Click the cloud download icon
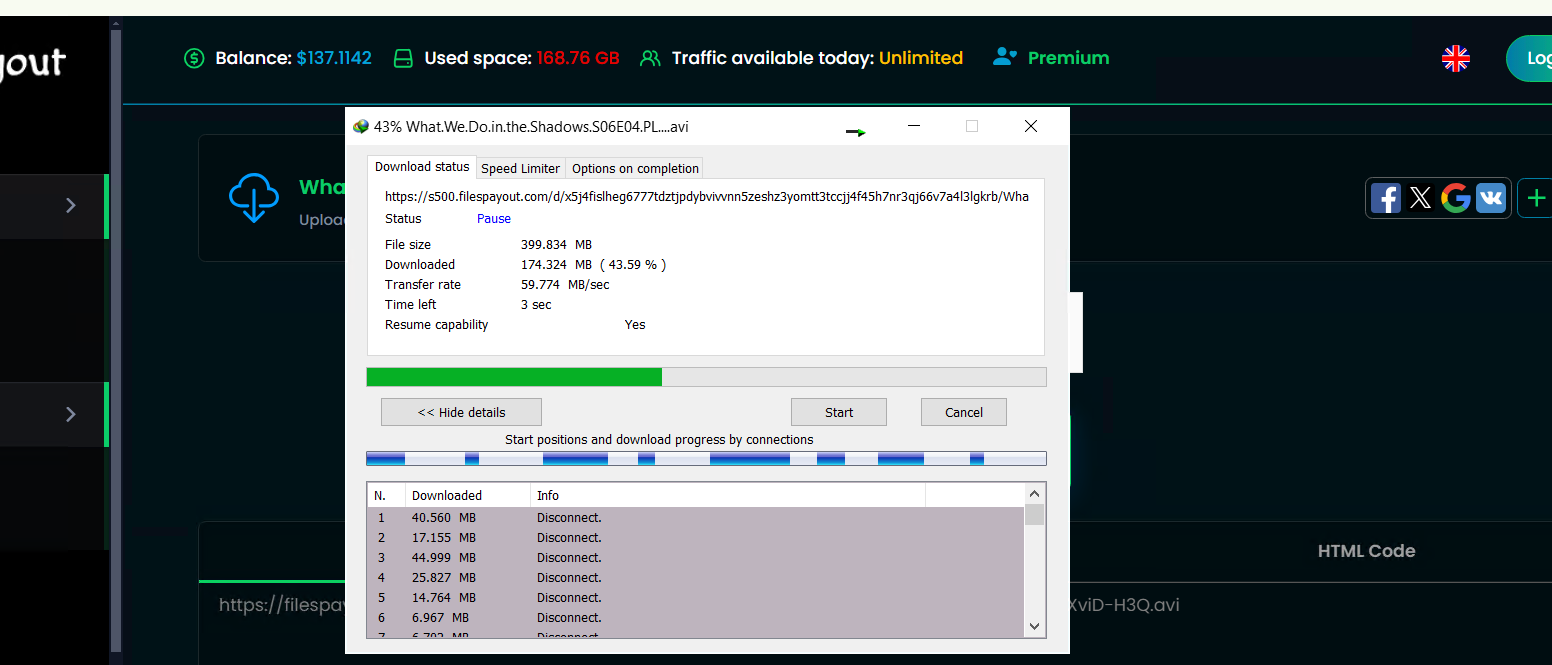Image resolution: width=1552 pixels, height=665 pixels. click(x=253, y=198)
